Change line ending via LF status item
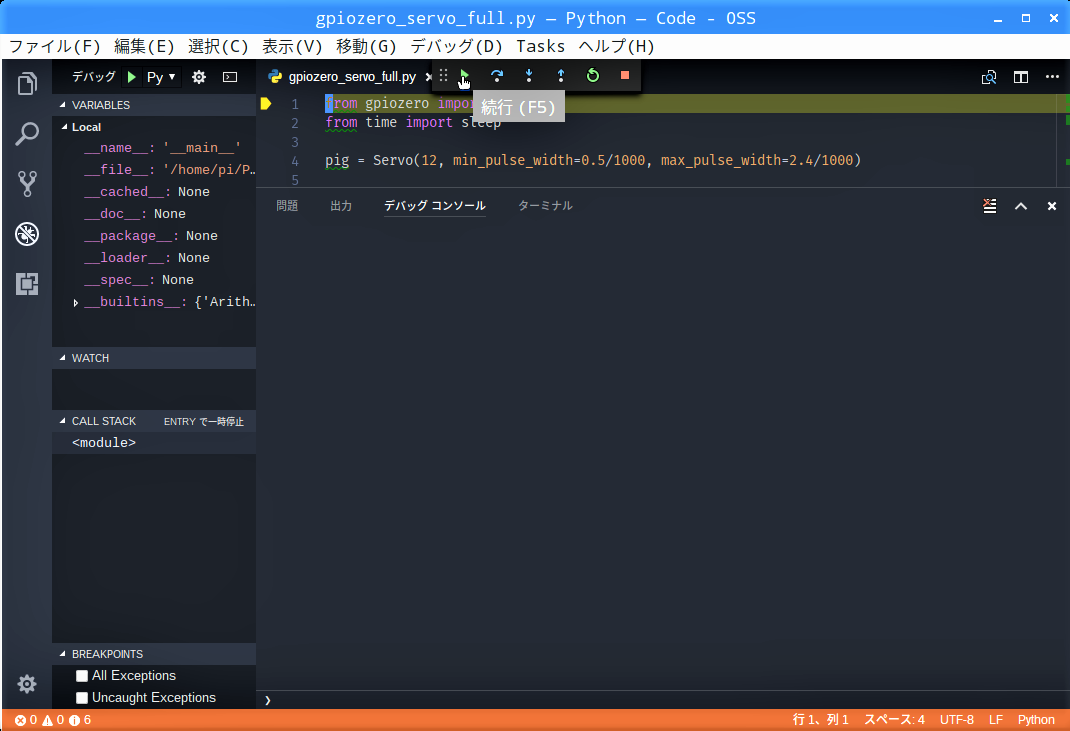 [x=996, y=720]
